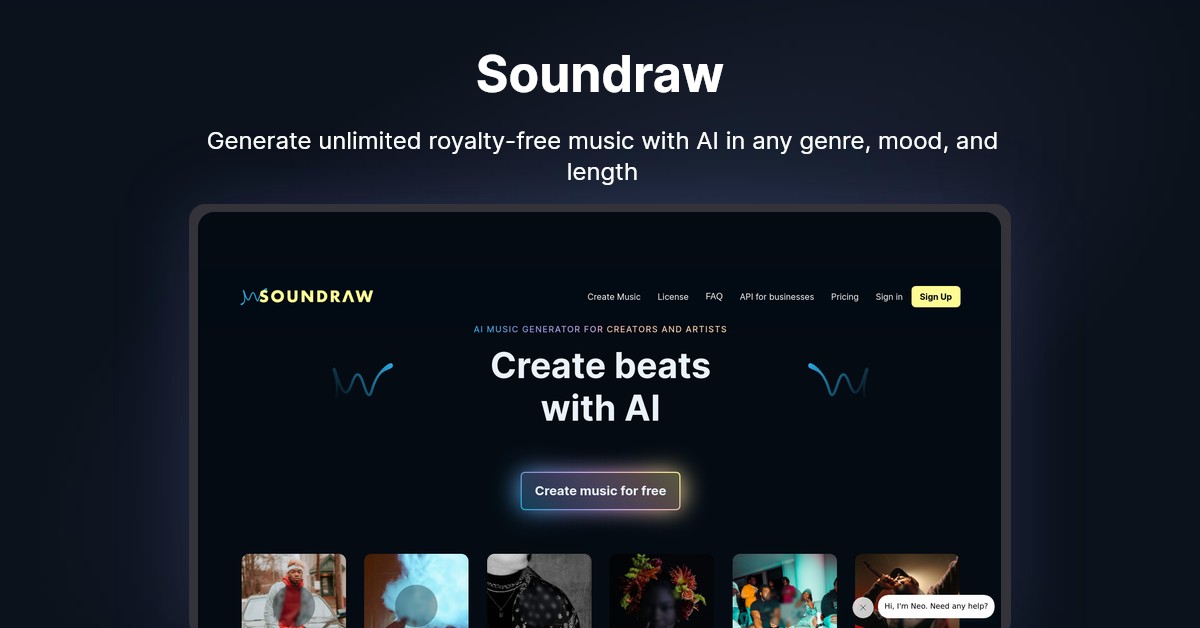Open the flower crown portrait thumbnail
The image size is (1200, 628).
point(662,591)
